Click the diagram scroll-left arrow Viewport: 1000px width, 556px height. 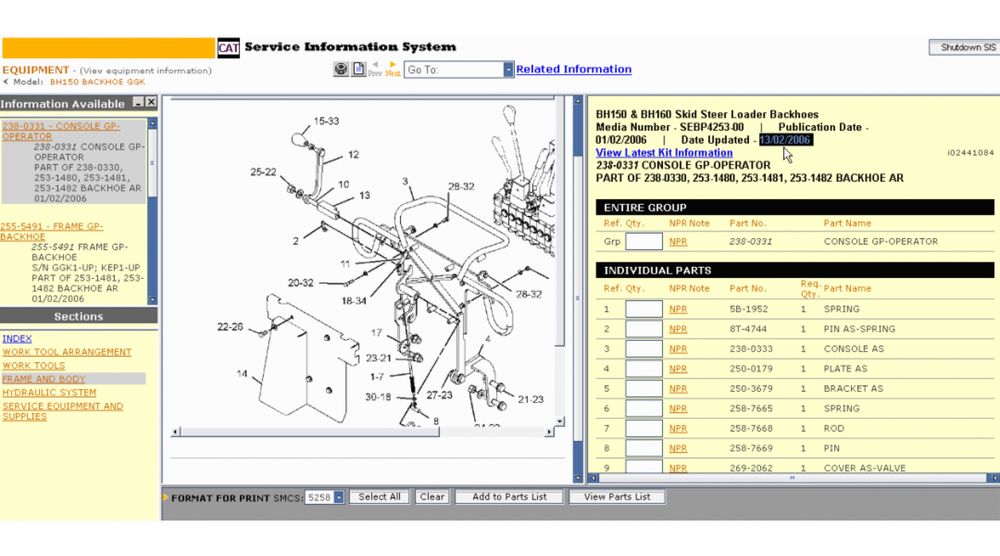(175, 432)
